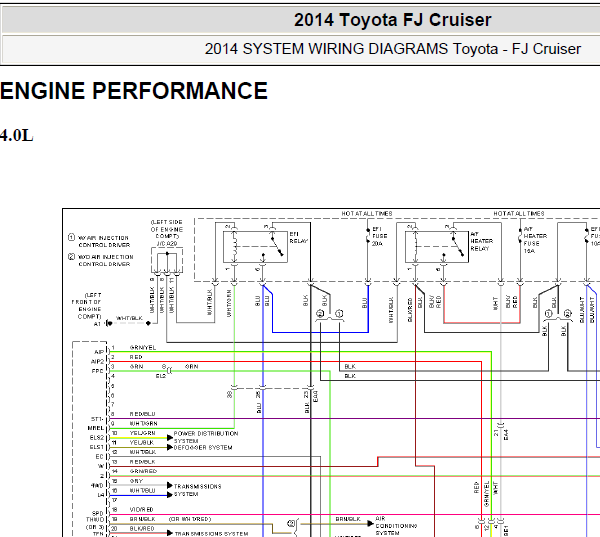Click the "(LEFT FRONT OF ENGINE COMPT)" location note
Image resolution: width=600 pixels, height=537 pixels.
[86, 306]
